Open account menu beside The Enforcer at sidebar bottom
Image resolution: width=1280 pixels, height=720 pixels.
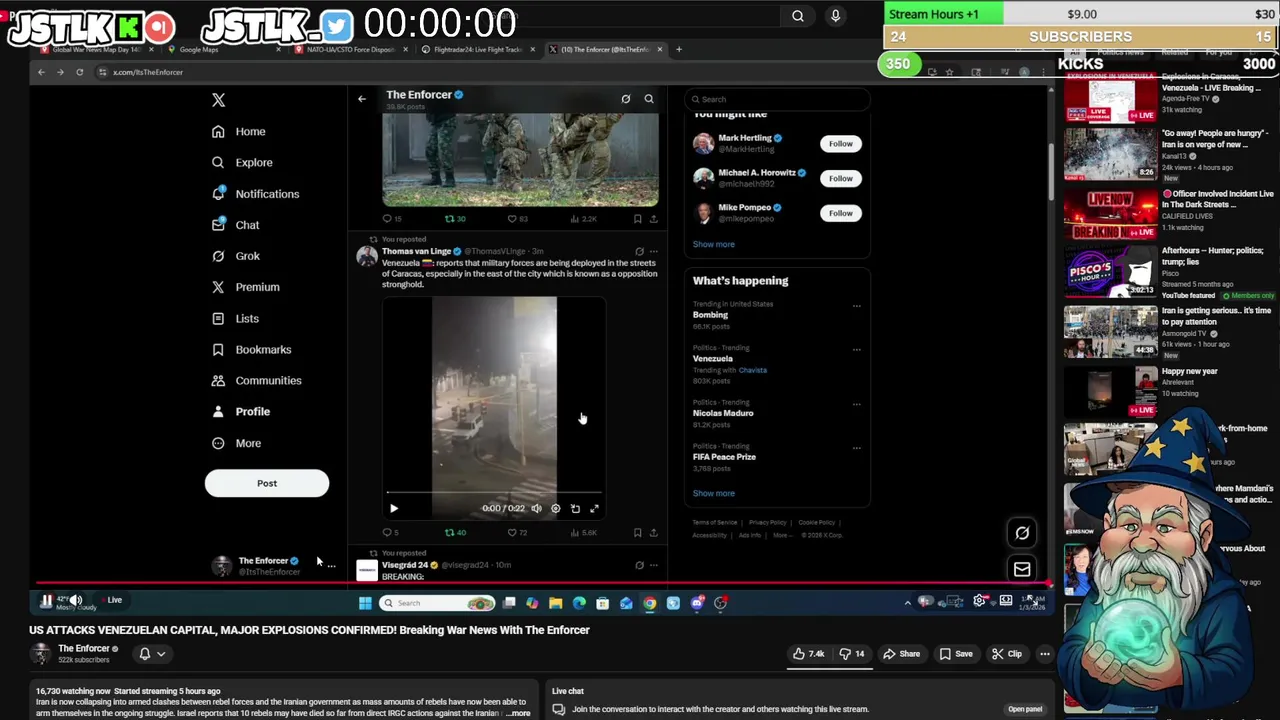[x=331, y=565]
